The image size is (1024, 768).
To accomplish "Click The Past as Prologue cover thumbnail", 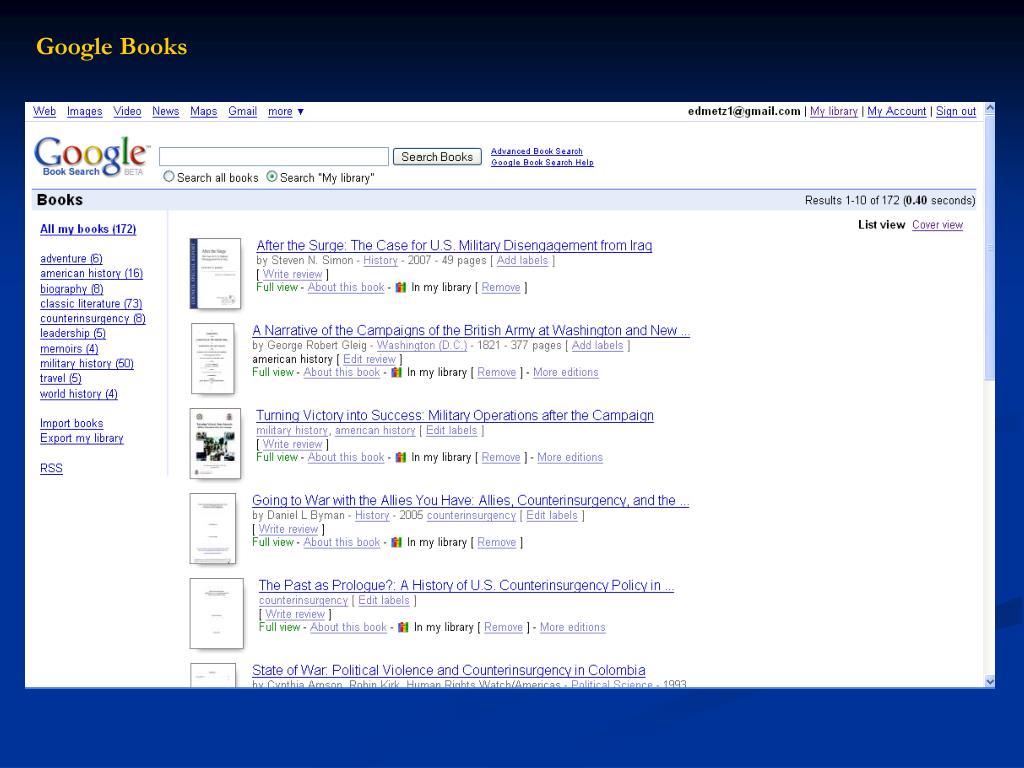I will pos(217,613).
